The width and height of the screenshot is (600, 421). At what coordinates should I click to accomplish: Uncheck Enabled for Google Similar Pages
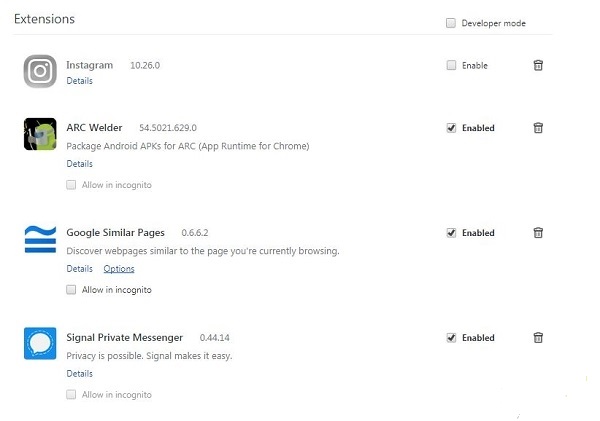pos(451,233)
